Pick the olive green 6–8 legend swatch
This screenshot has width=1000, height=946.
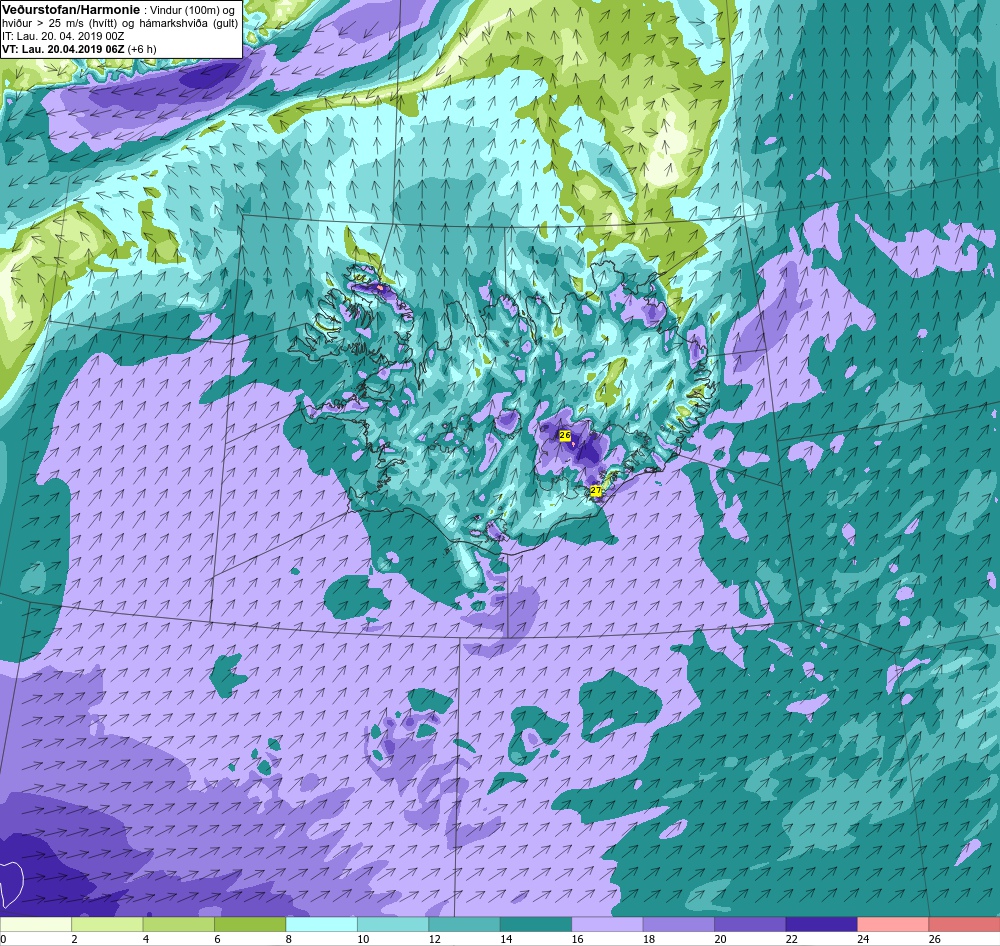(x=250, y=925)
